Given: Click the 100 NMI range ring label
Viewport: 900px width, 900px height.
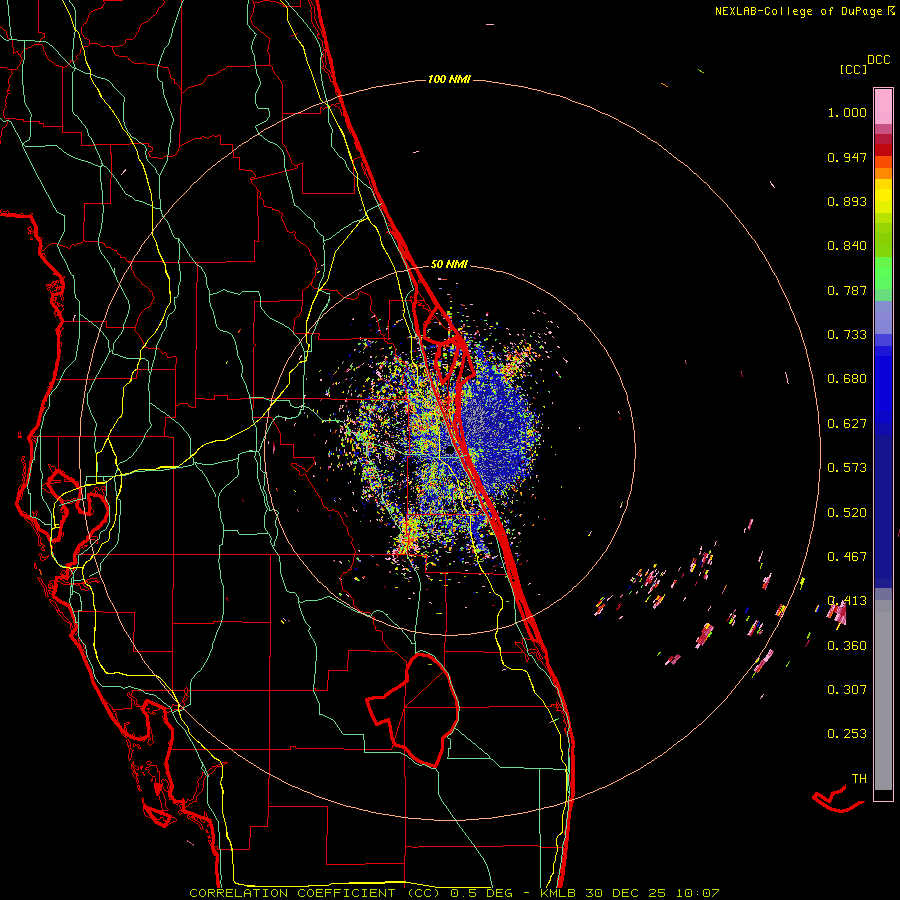Looking at the screenshot, I should pyautogui.click(x=449, y=79).
